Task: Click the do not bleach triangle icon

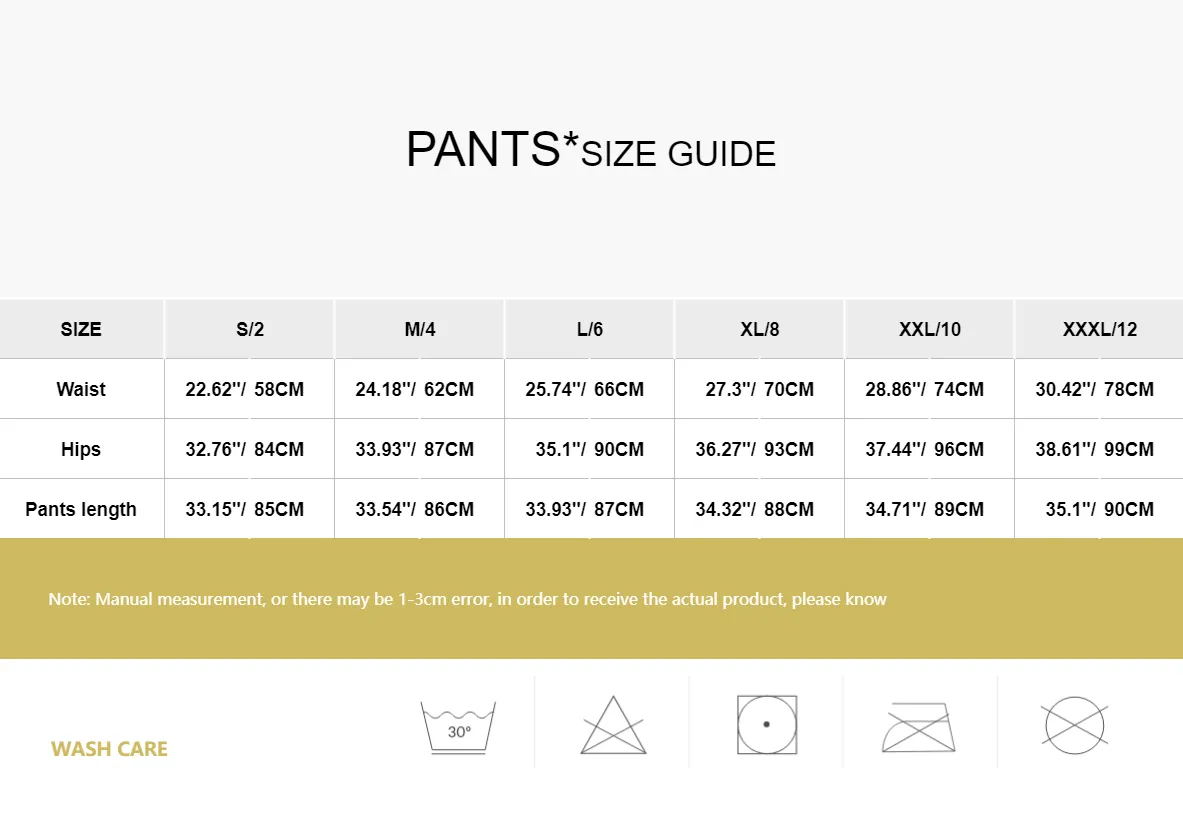Action: tap(613, 725)
